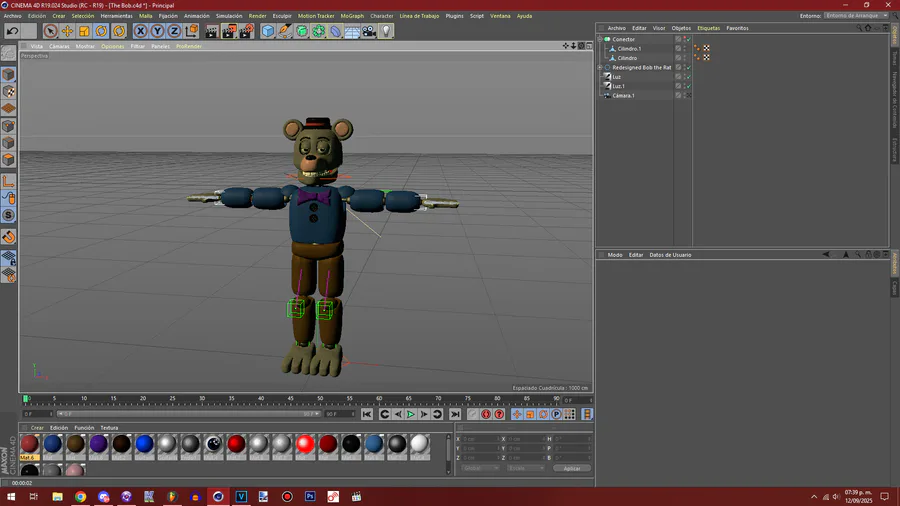Select the Rotate tool
Screen dimensions: 900x506
[x=102, y=31]
